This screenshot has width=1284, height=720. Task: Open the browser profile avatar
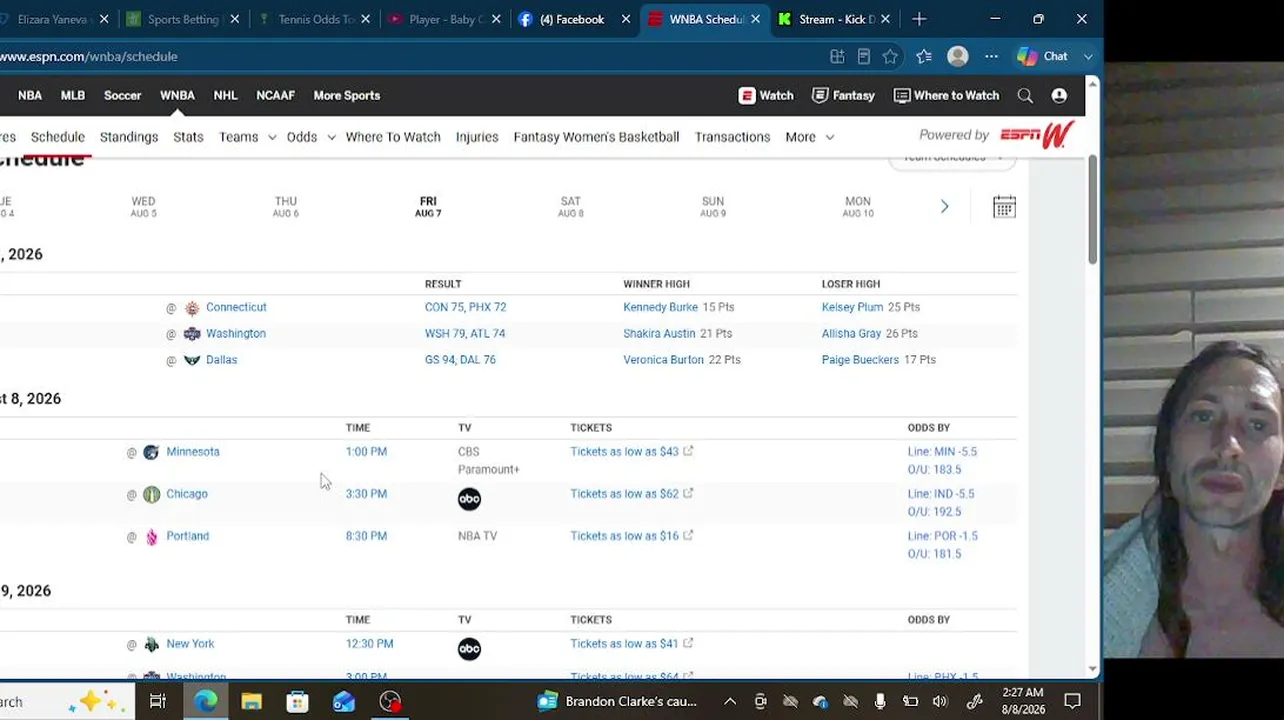tap(958, 56)
